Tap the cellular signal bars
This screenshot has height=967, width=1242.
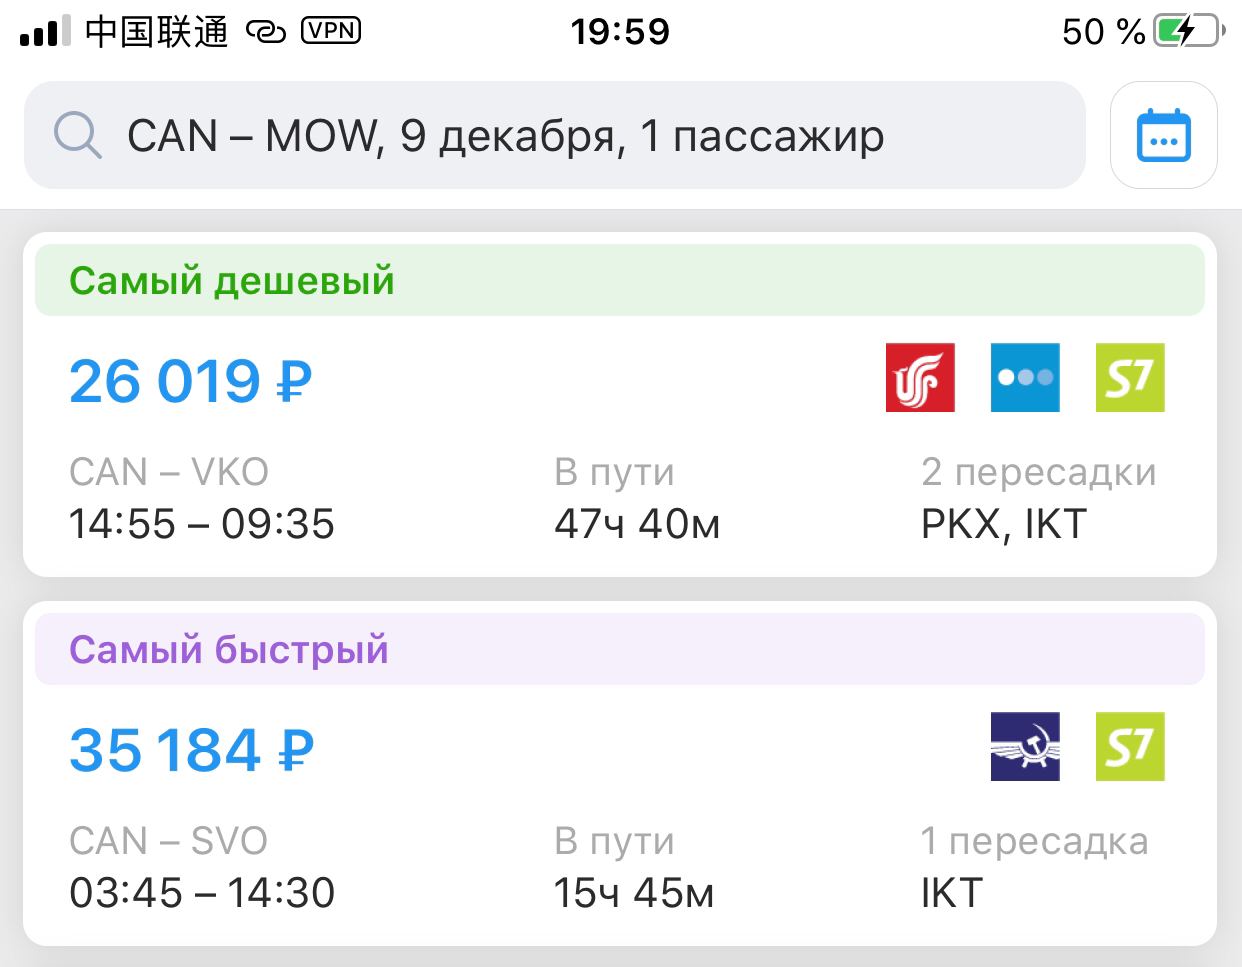(45, 31)
